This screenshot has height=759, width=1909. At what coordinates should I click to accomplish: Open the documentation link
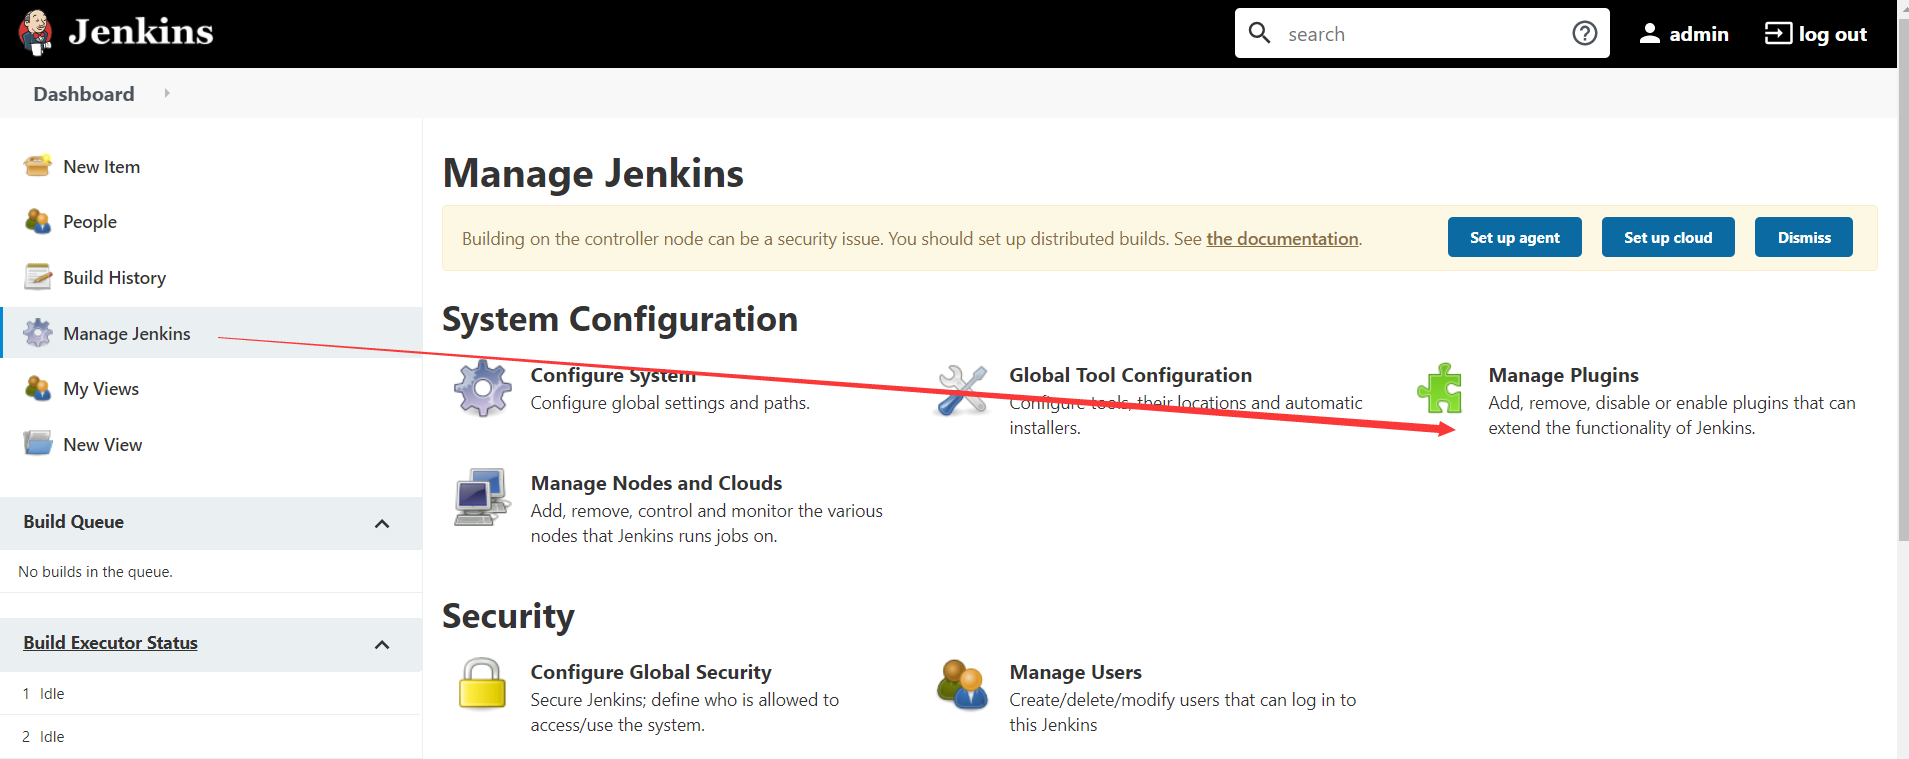pos(1282,239)
